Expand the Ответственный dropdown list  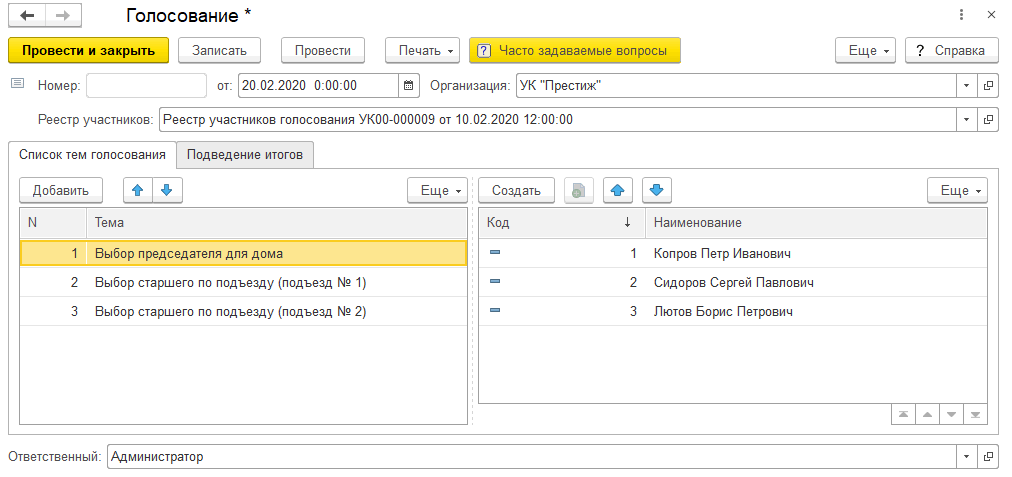point(966,457)
